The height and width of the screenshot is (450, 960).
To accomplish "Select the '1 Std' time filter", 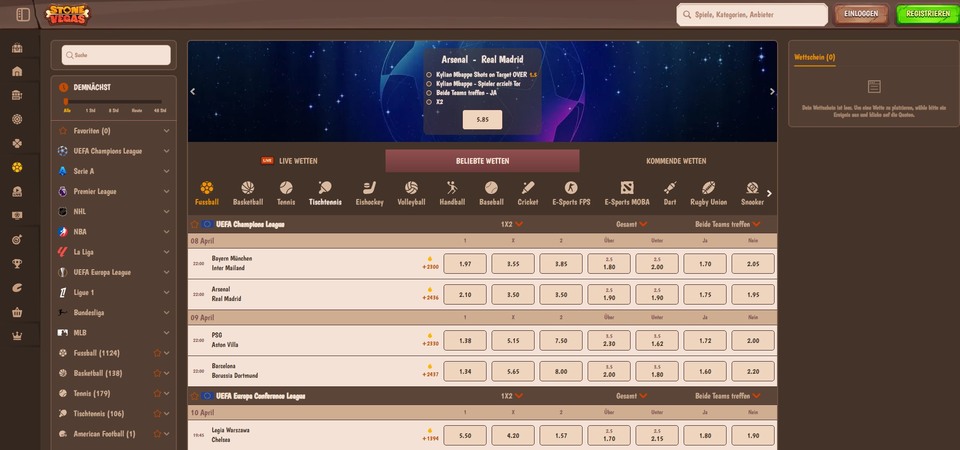I will (91, 111).
